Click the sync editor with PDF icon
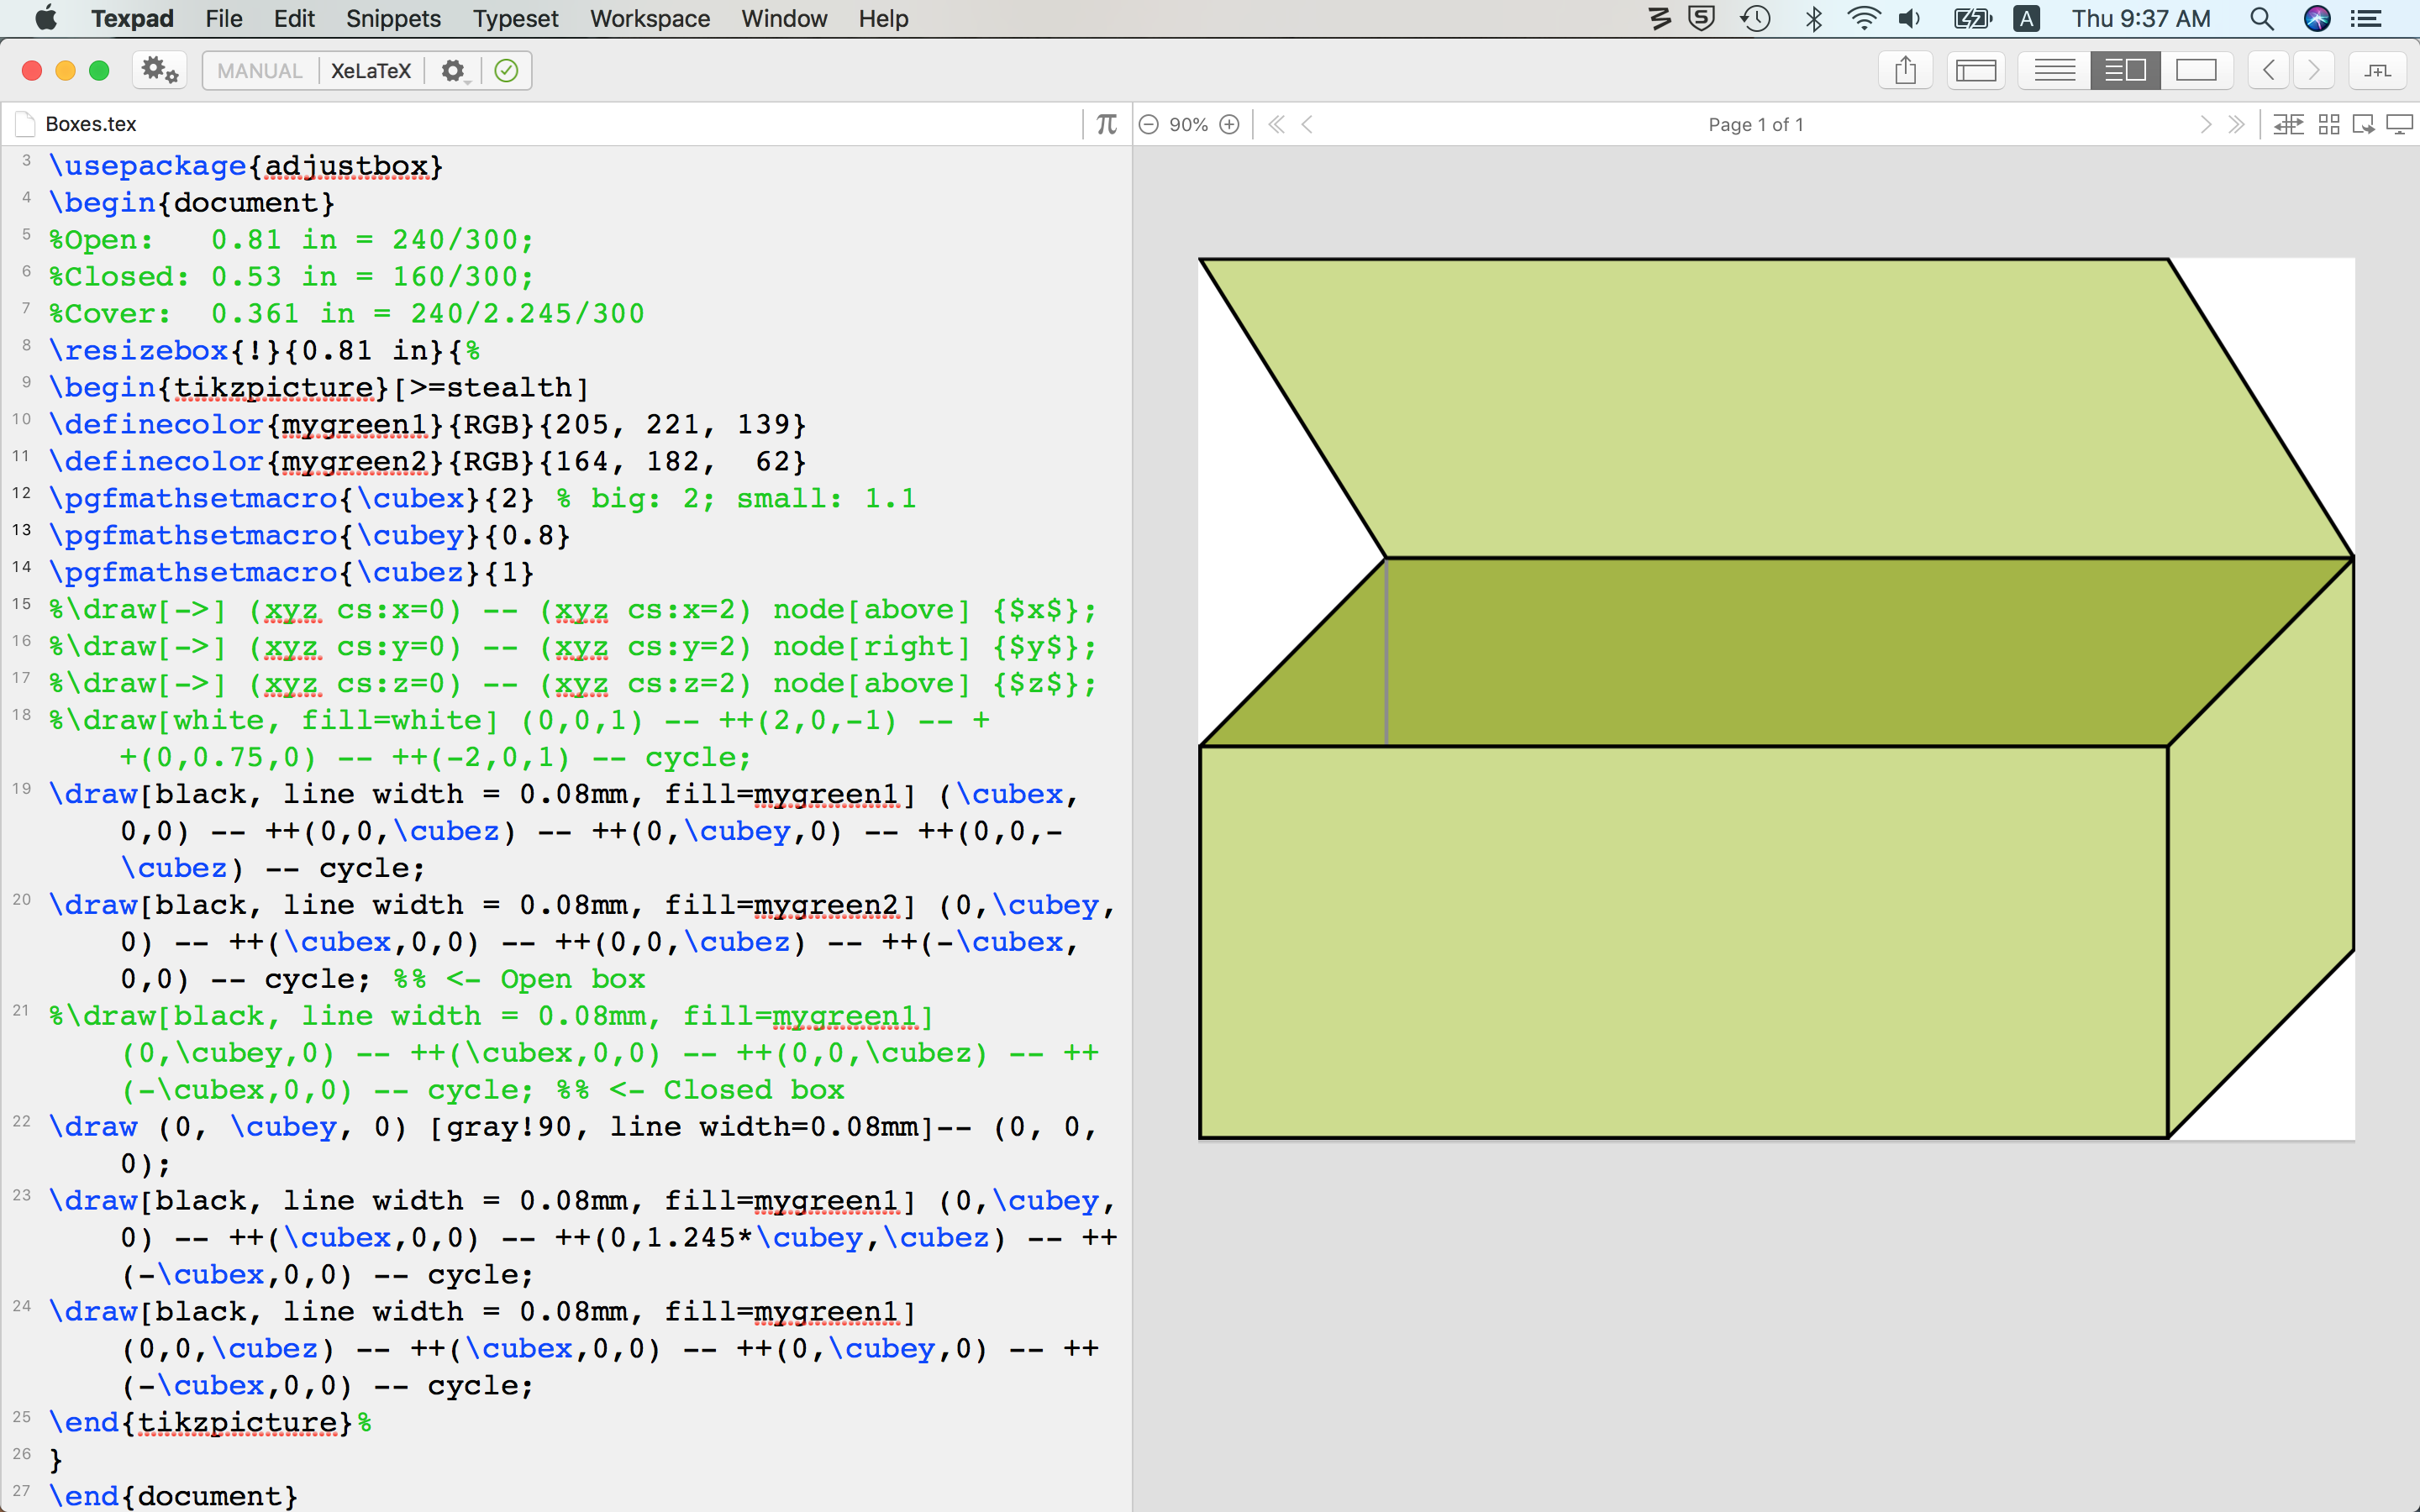2420x1512 pixels. [x=2288, y=124]
